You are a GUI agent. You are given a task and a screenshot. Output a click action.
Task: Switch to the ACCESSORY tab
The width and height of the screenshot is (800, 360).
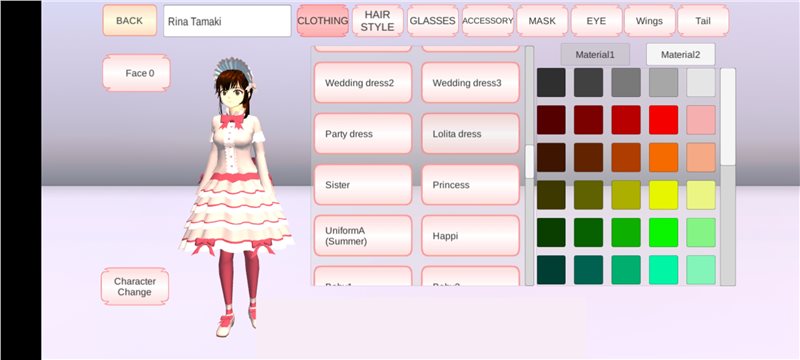488,21
